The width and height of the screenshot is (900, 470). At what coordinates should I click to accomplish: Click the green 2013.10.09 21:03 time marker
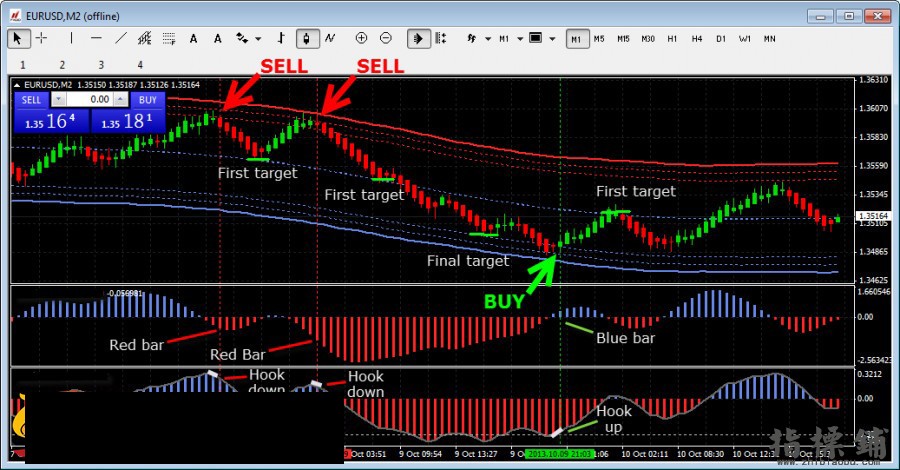coord(560,454)
